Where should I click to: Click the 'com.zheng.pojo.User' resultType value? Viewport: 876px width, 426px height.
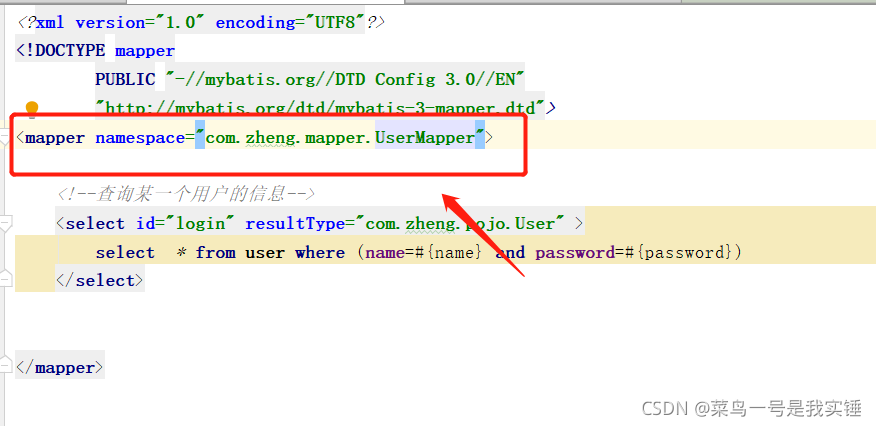pyautogui.click(x=460, y=223)
